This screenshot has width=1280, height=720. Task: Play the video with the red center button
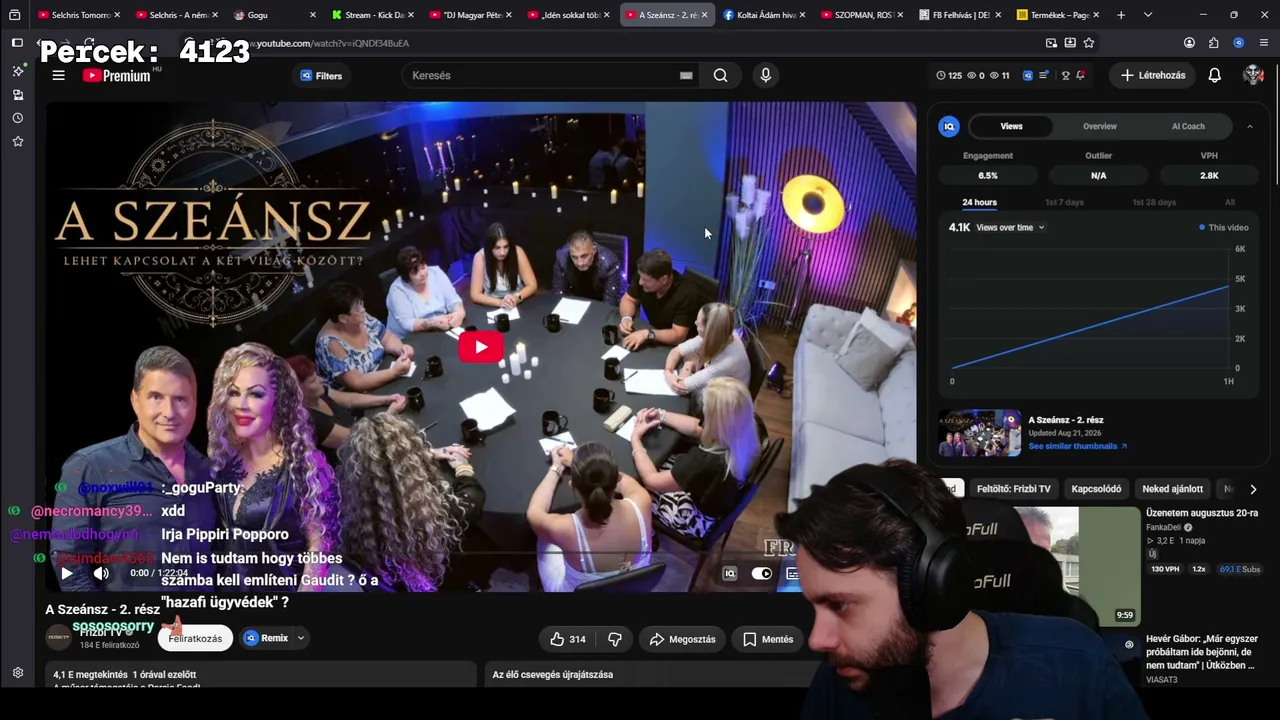coord(480,347)
